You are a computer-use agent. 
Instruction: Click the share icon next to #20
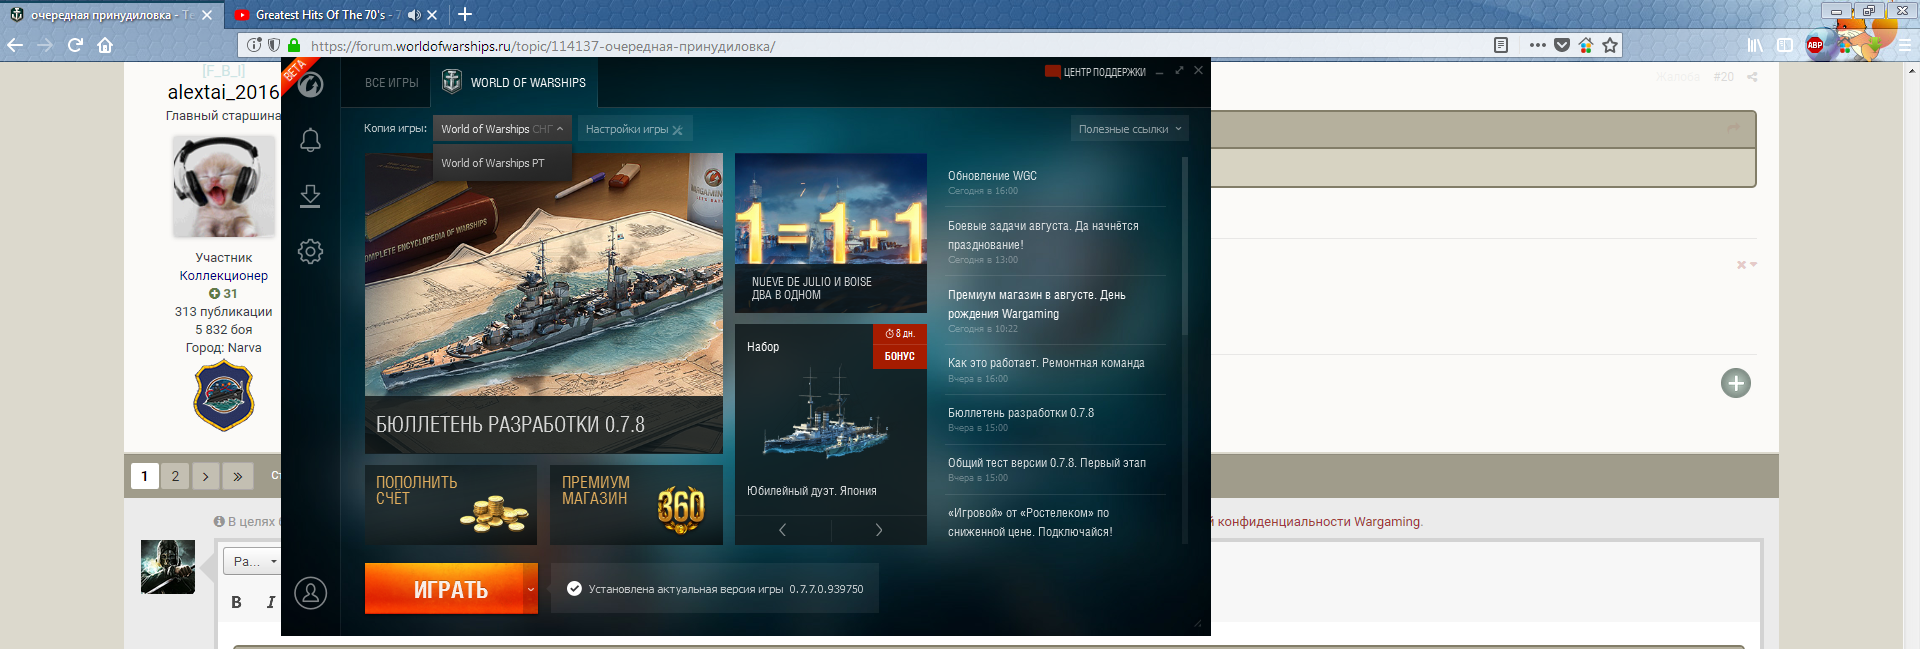(x=1752, y=77)
